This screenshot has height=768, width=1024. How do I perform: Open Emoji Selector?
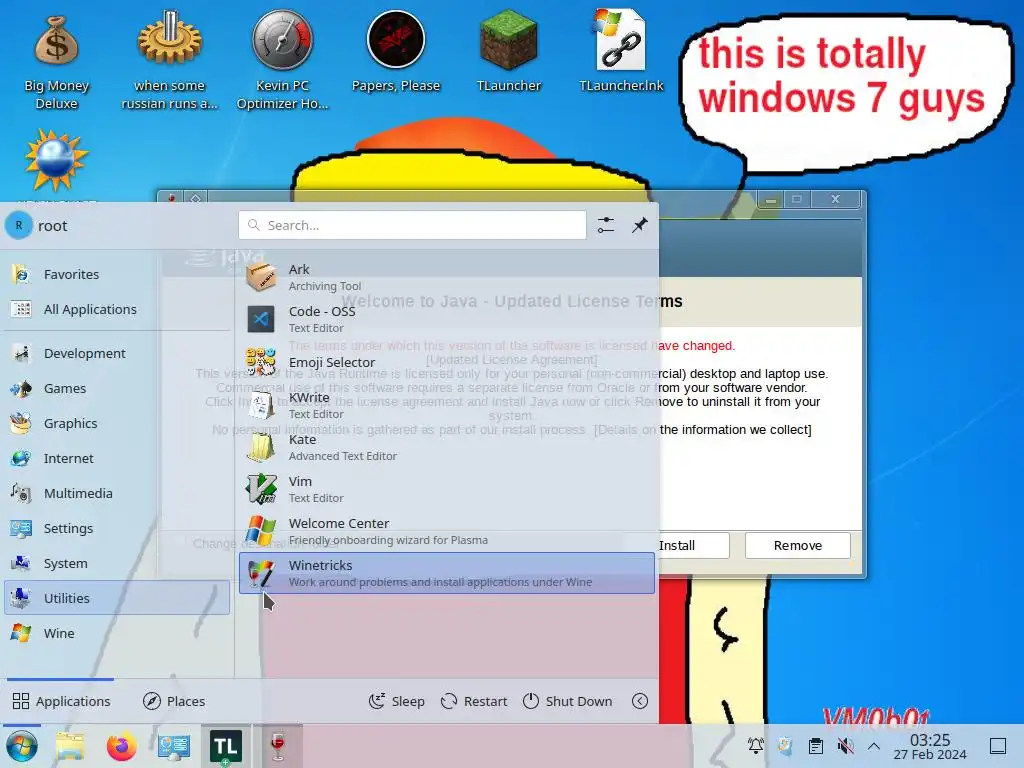447,362
